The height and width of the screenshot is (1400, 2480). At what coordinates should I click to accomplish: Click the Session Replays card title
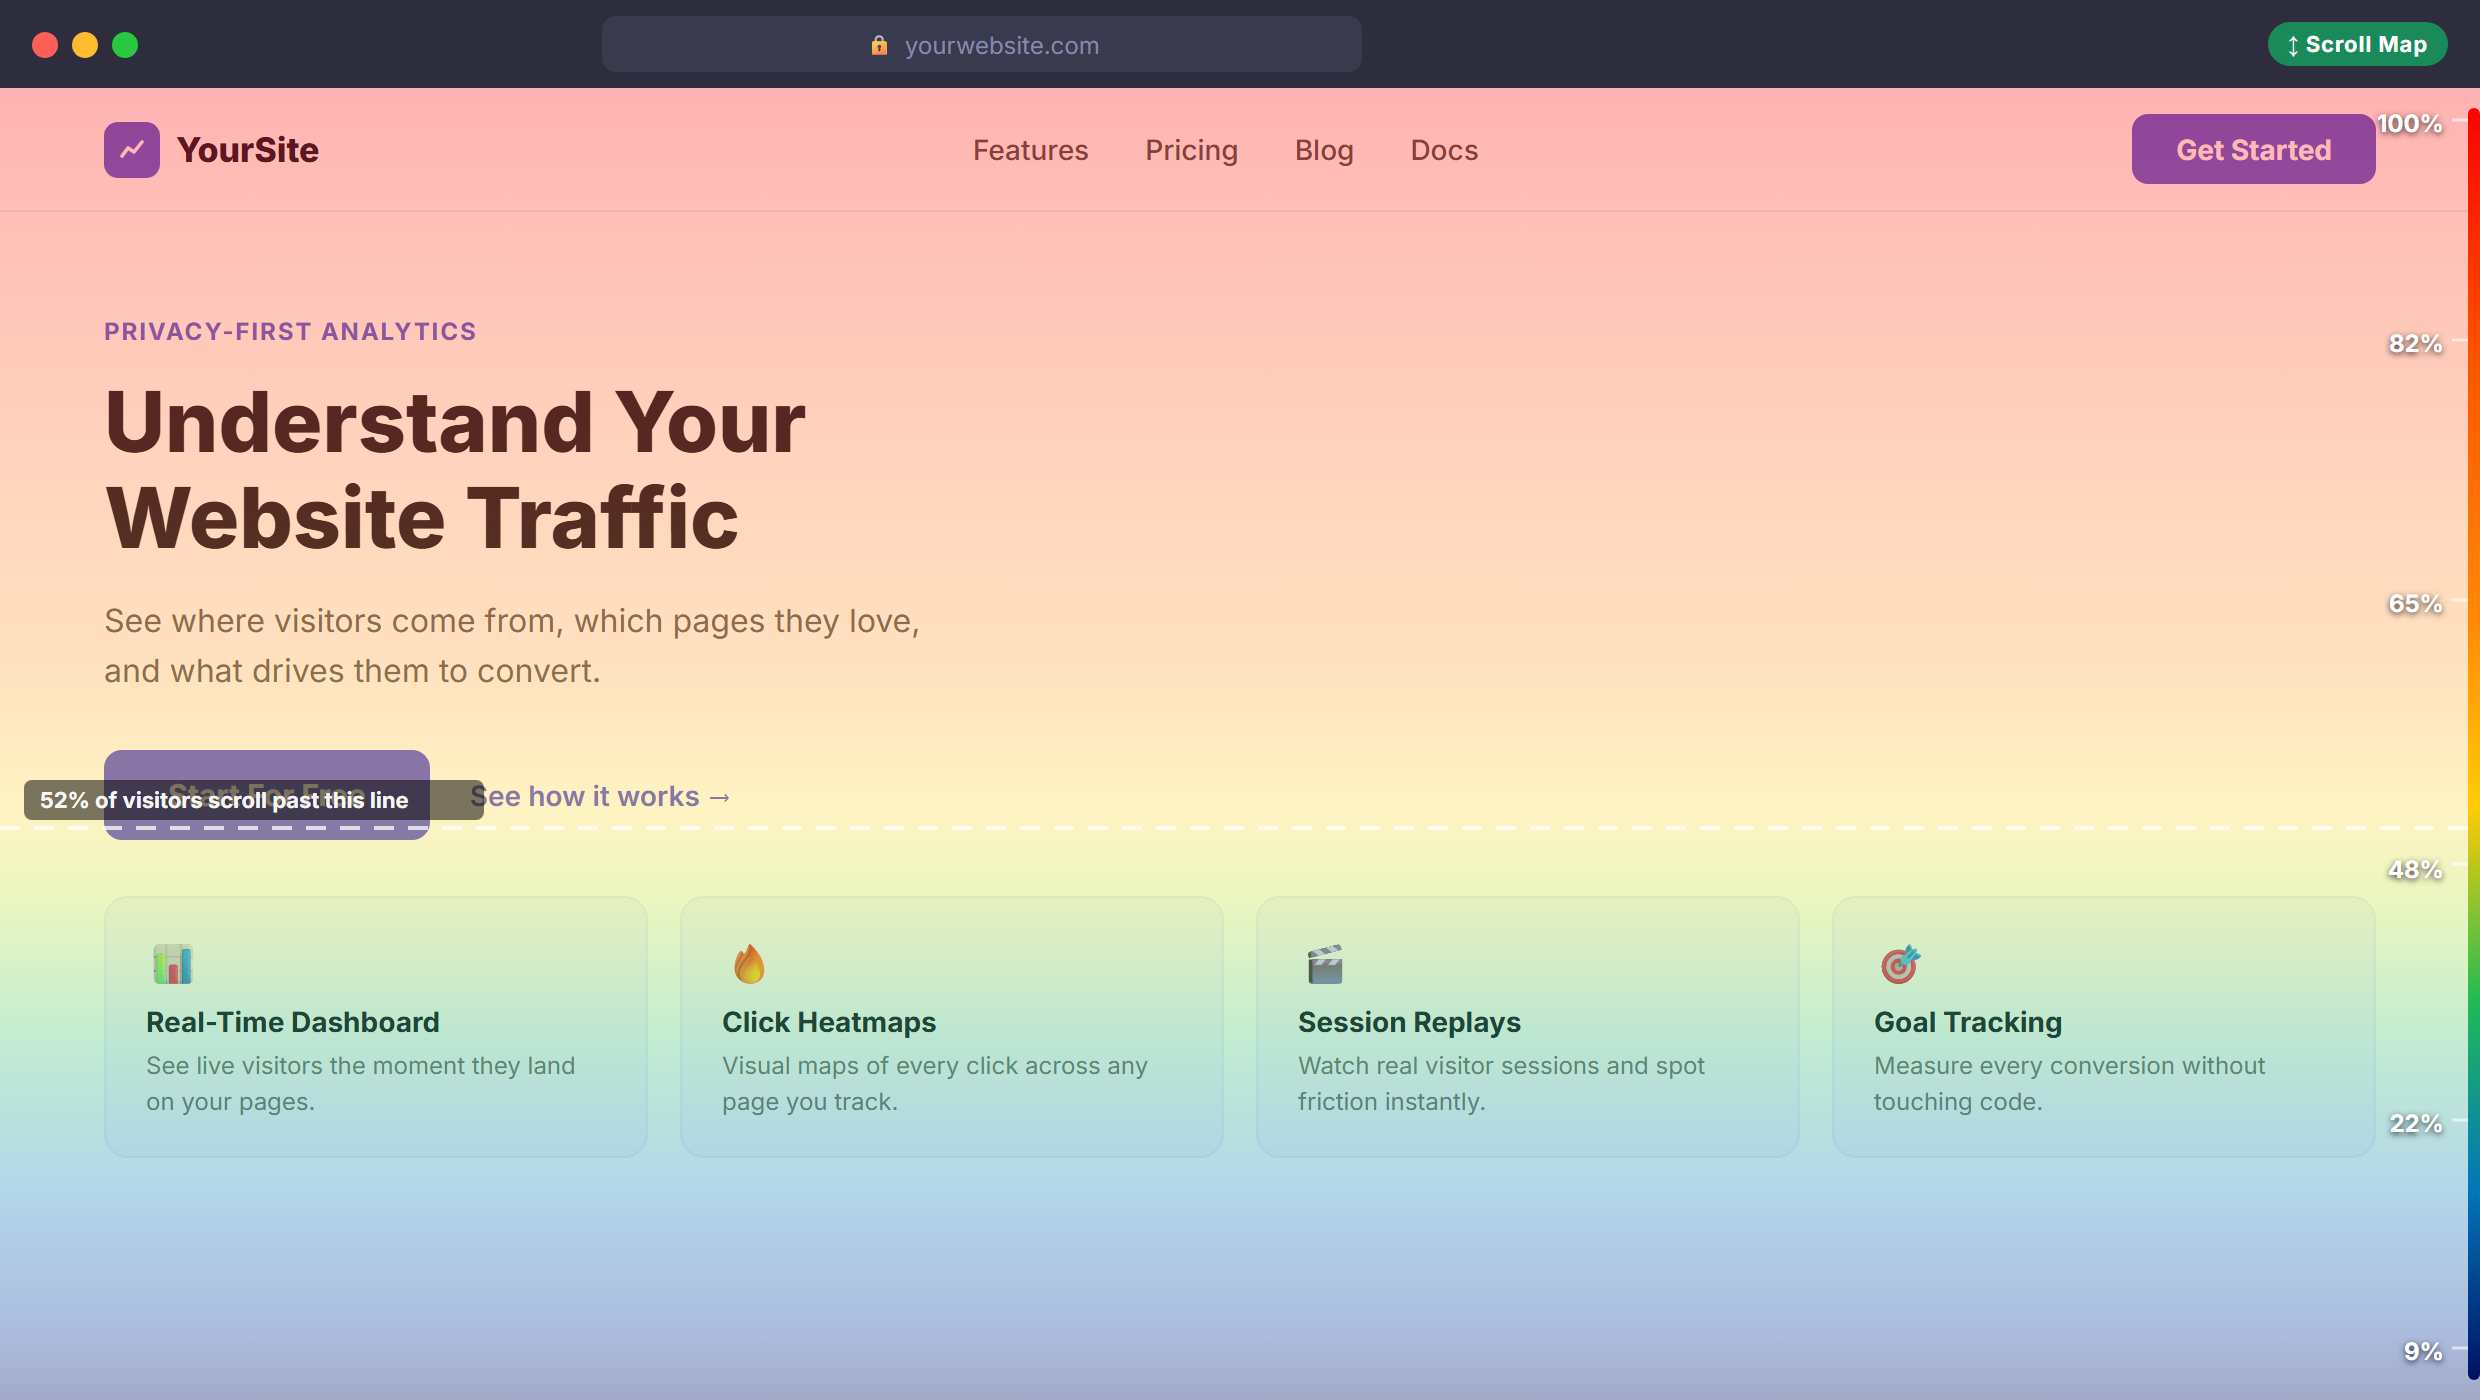tap(1409, 1022)
